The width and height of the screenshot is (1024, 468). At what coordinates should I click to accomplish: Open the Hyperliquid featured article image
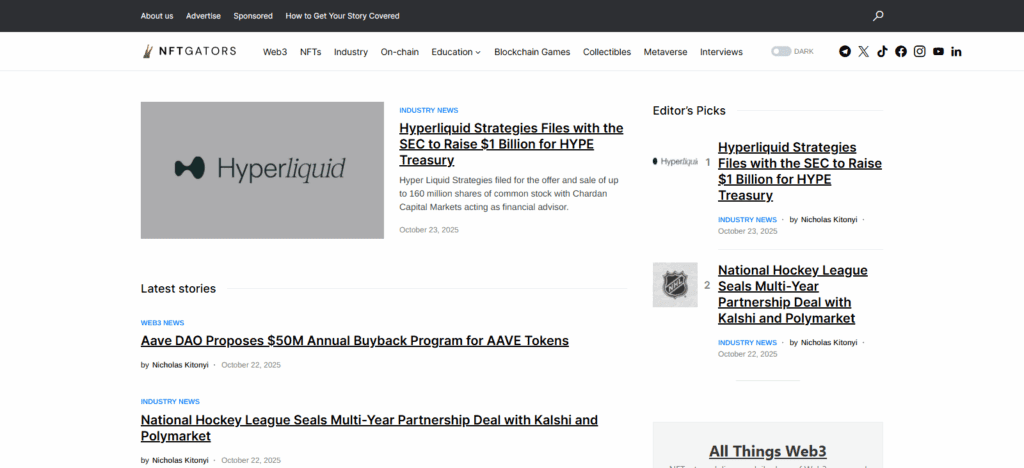[262, 170]
